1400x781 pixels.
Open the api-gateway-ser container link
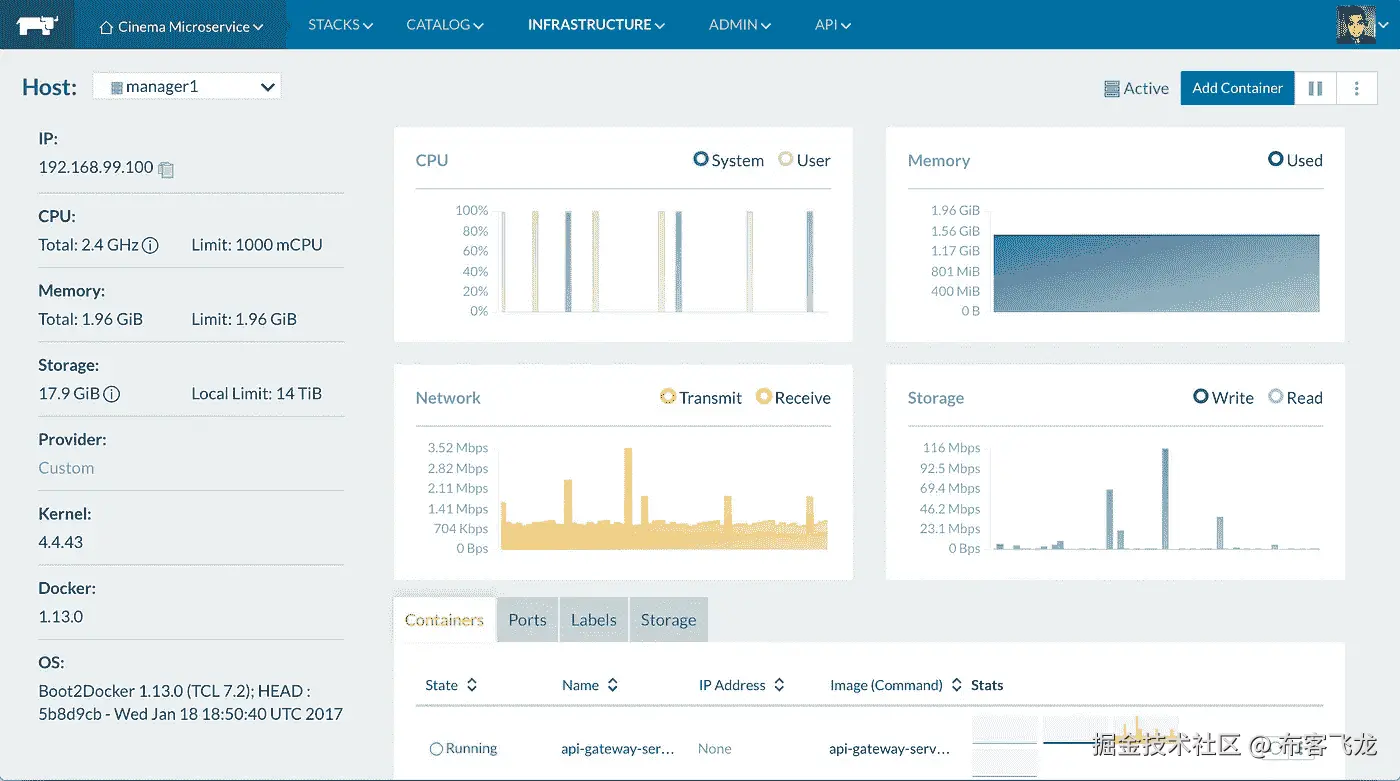click(x=618, y=748)
